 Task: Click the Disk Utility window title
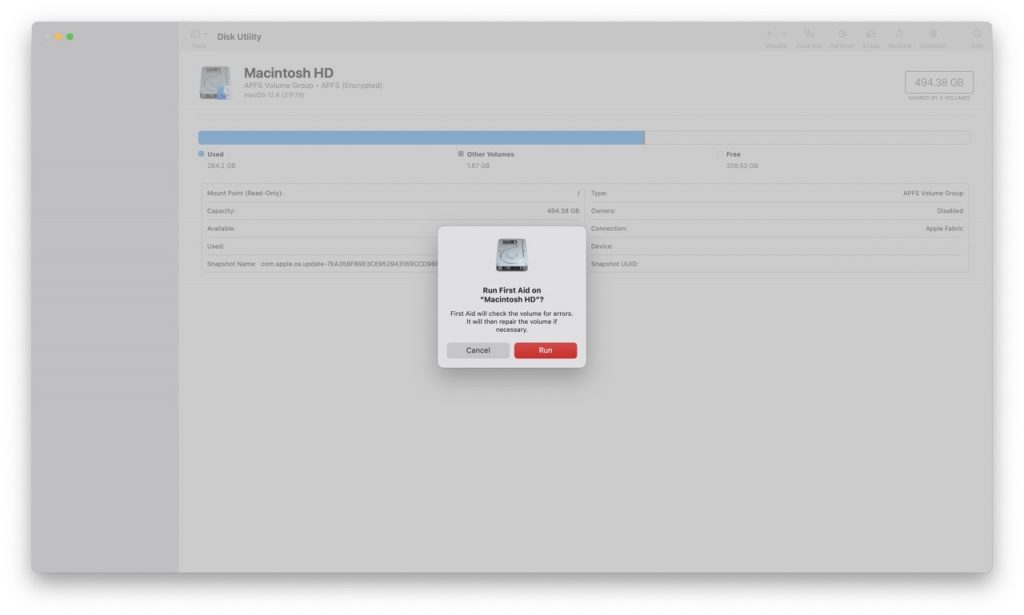click(x=239, y=37)
